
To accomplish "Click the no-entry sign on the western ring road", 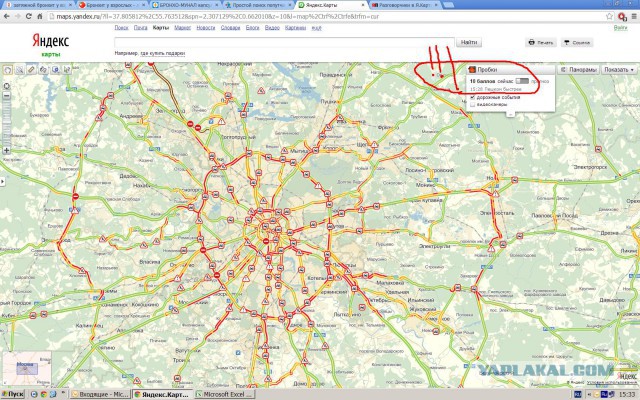I will click(x=76, y=196).
